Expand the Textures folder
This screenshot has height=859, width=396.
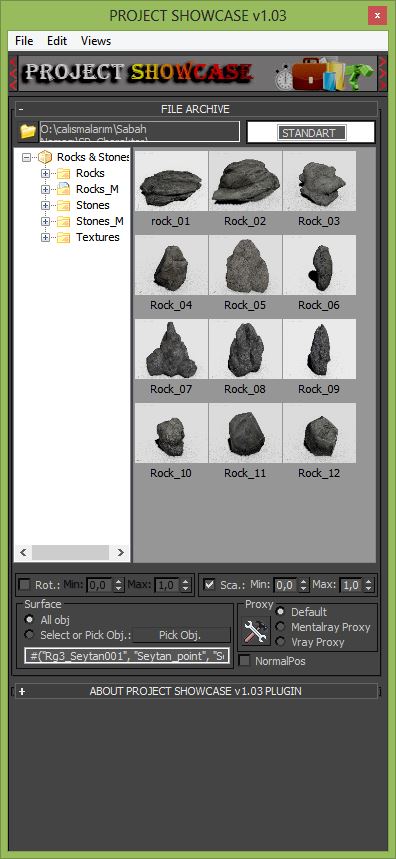click(x=45, y=237)
